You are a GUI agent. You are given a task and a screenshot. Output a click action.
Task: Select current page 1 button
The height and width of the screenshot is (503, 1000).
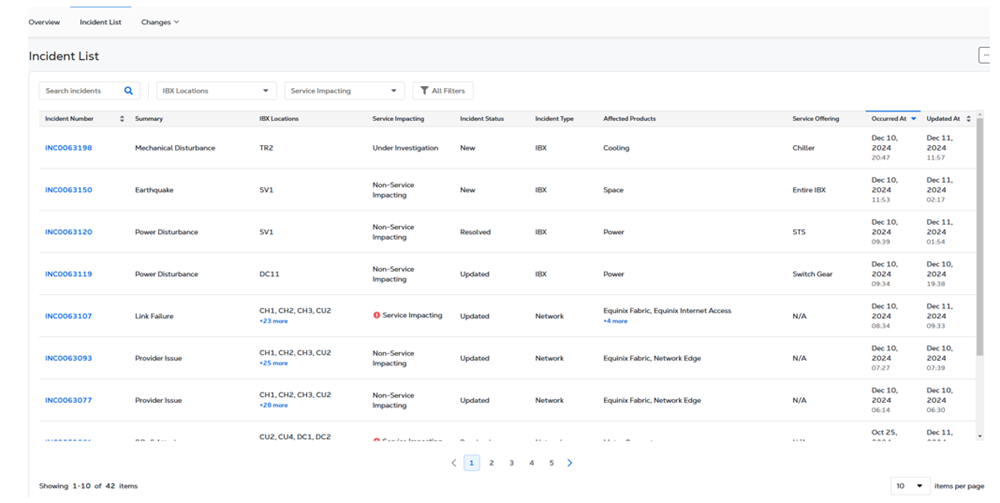(x=471, y=463)
